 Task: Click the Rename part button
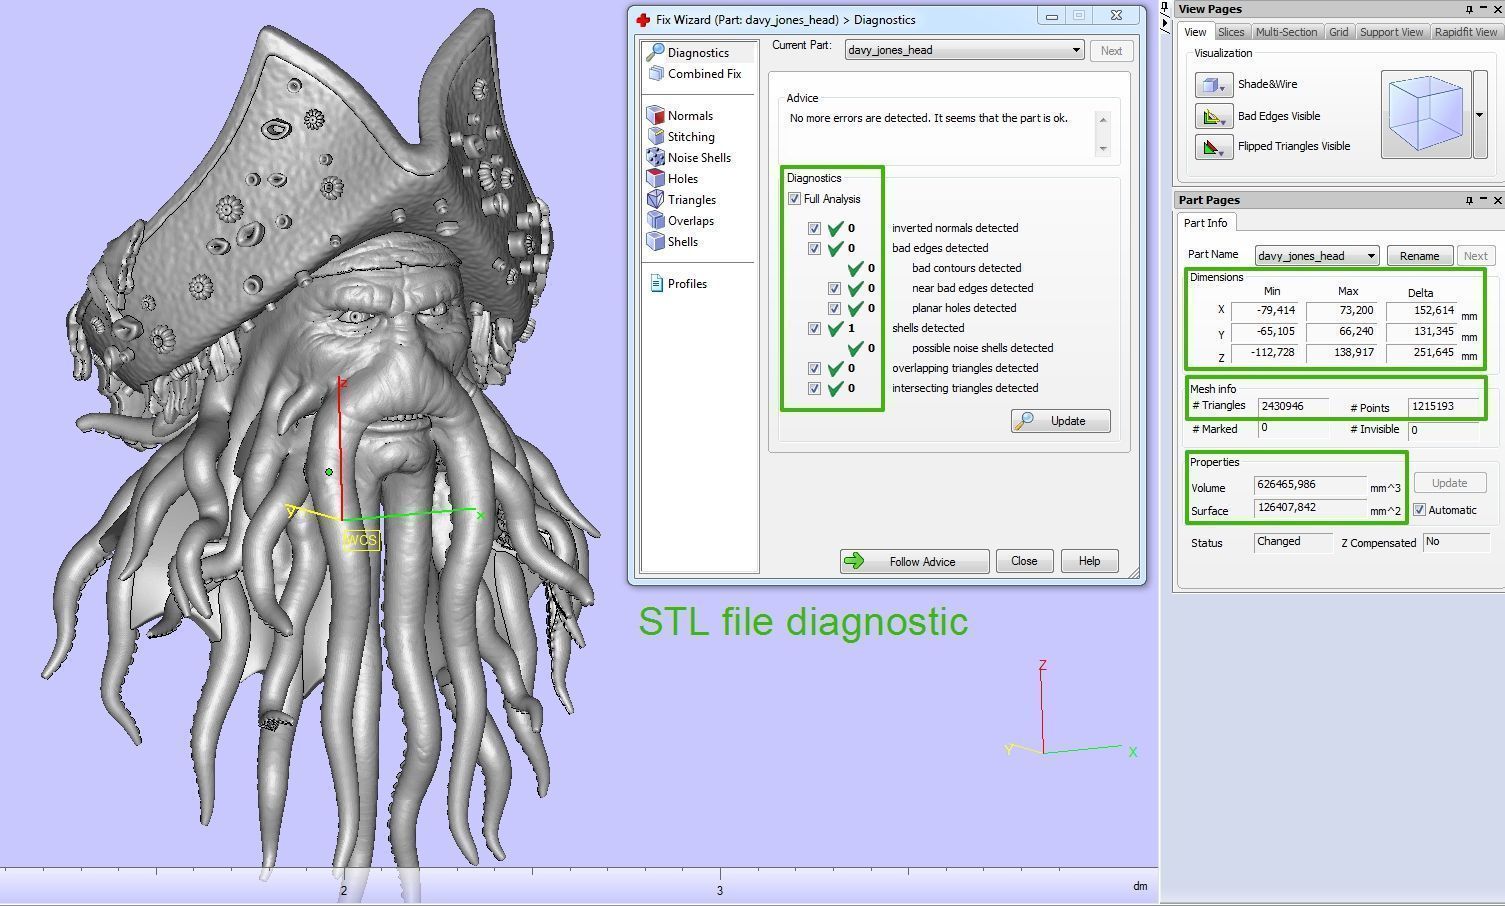[1419, 256]
